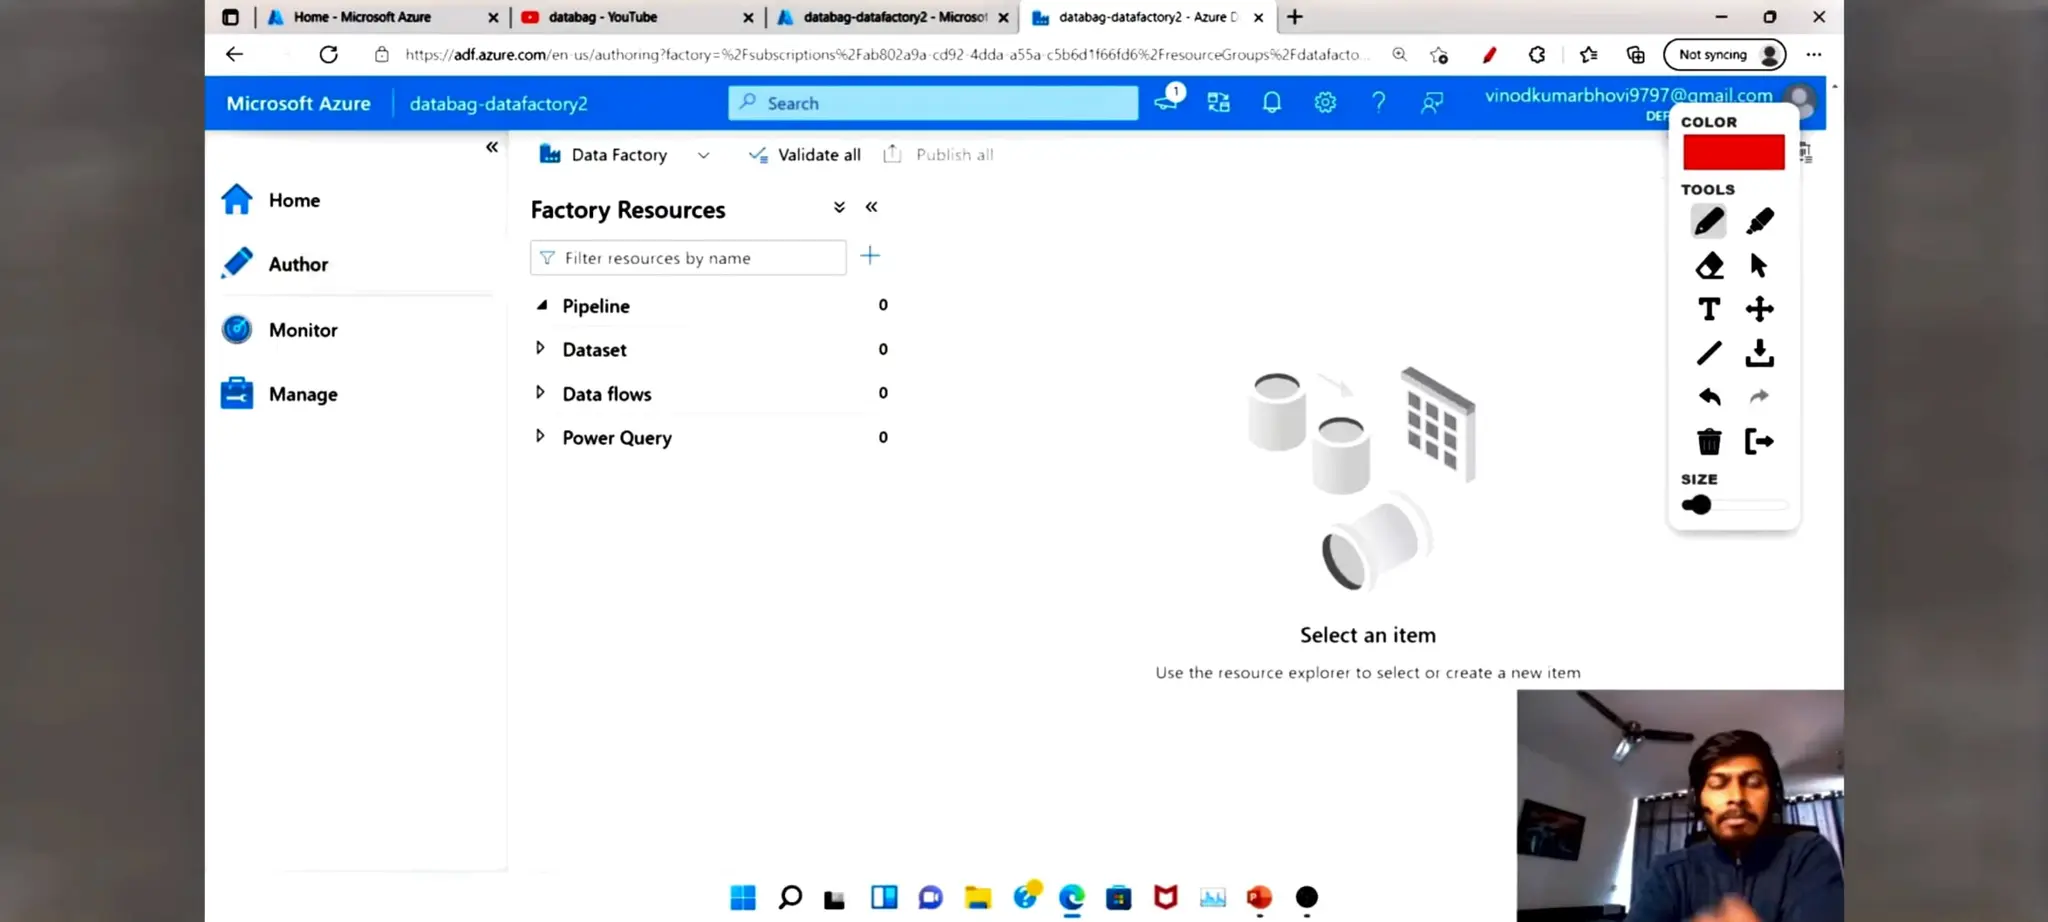Redo the drawing action
Image resolution: width=2048 pixels, height=922 pixels.
[x=1759, y=397]
